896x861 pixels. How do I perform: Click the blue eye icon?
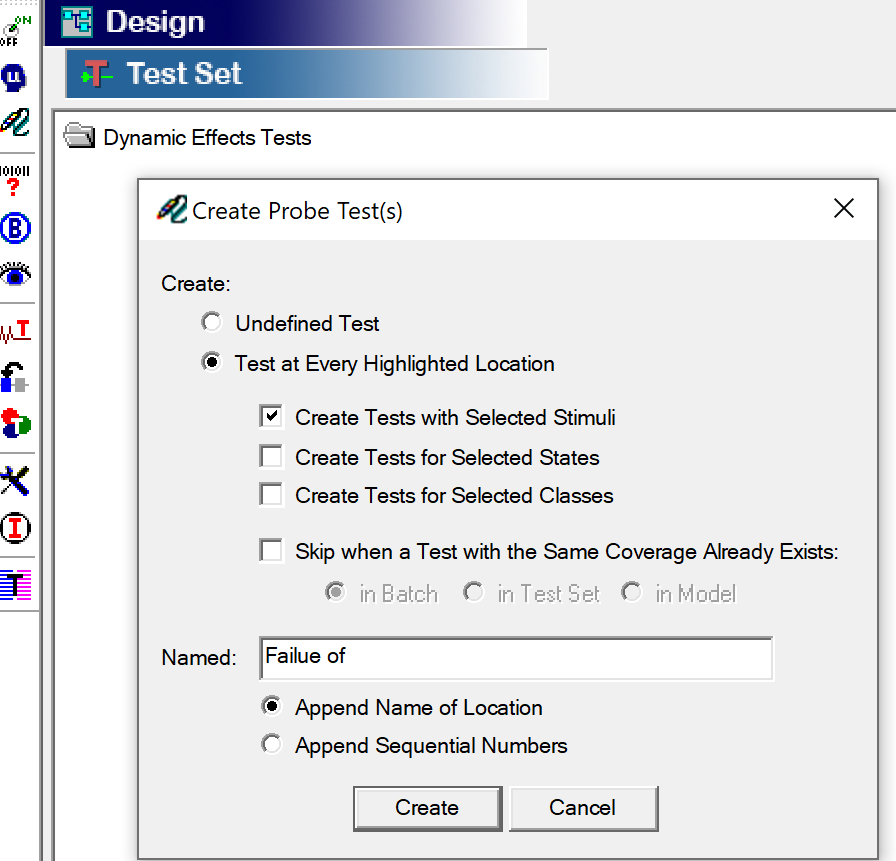[x=16, y=274]
